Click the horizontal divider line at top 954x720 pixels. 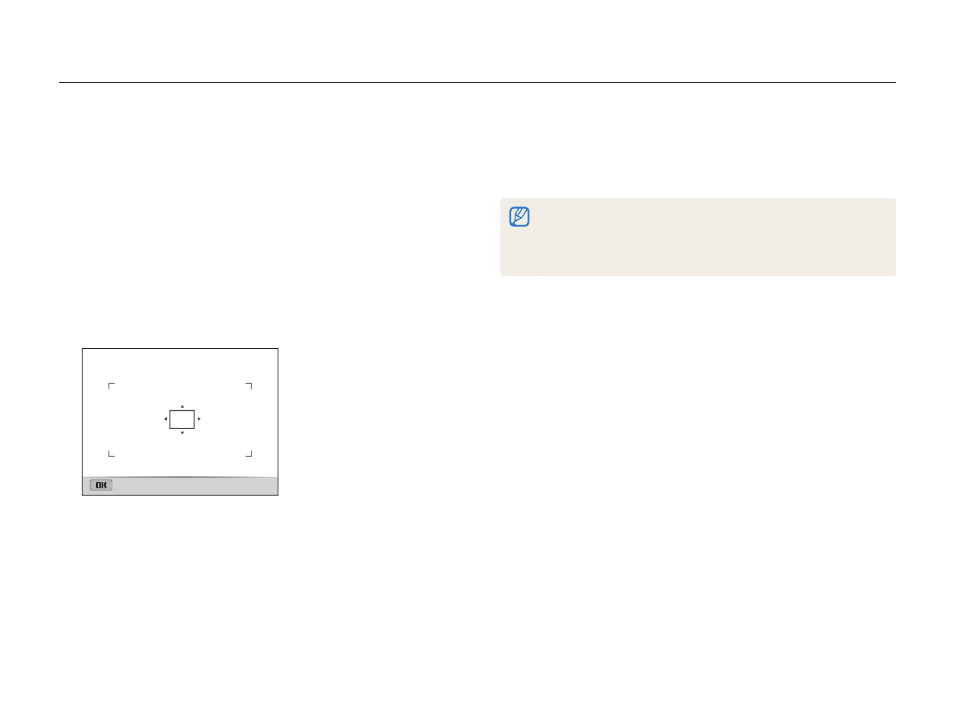coord(477,82)
